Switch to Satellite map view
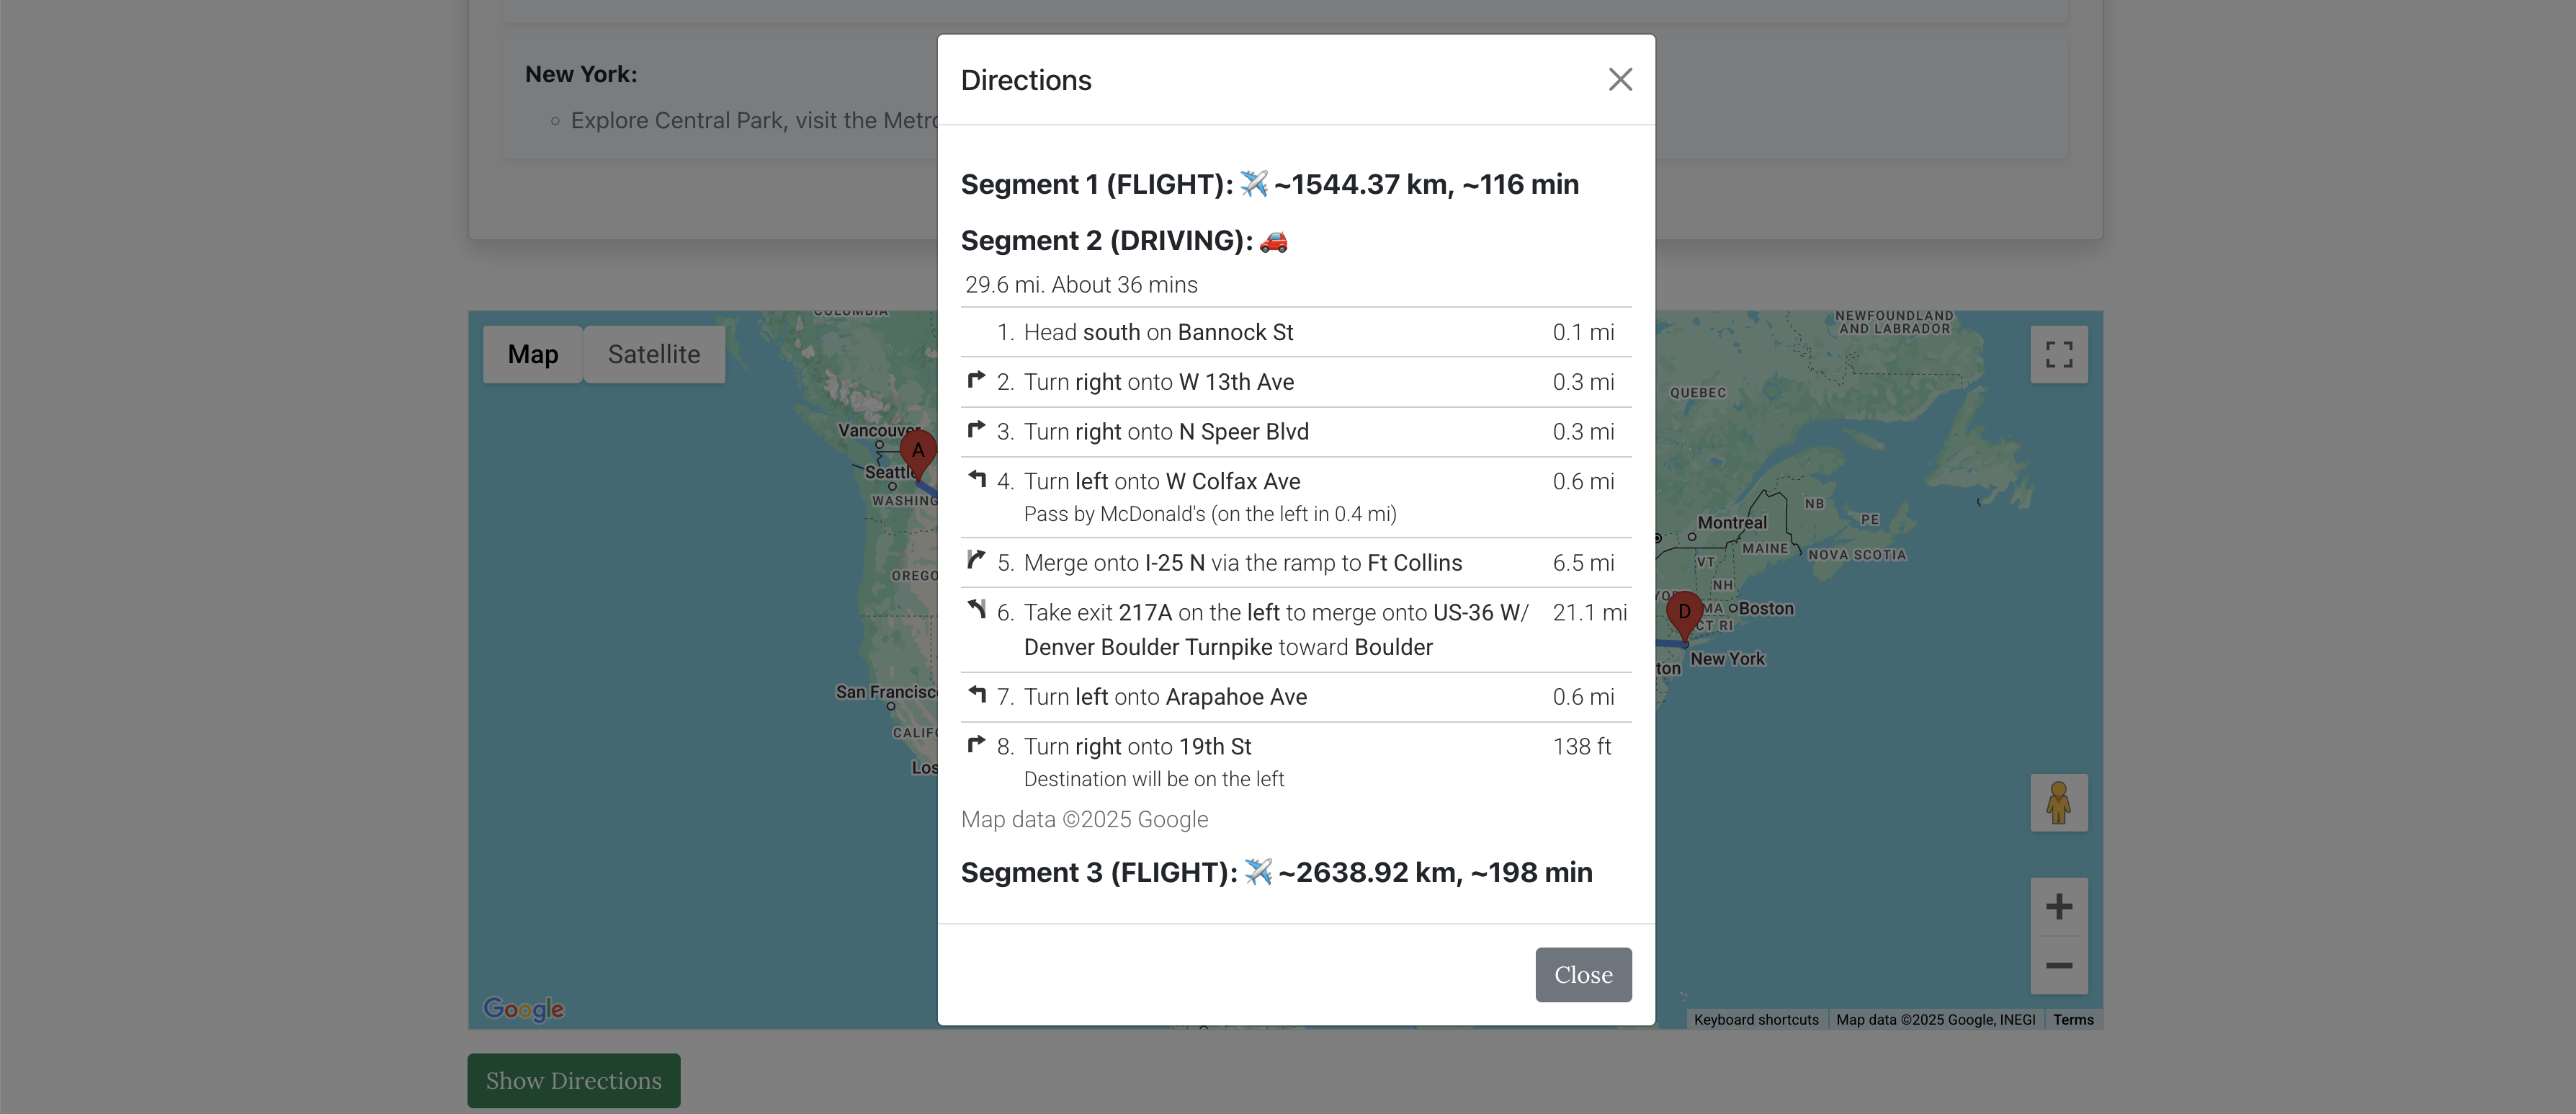 (x=653, y=354)
